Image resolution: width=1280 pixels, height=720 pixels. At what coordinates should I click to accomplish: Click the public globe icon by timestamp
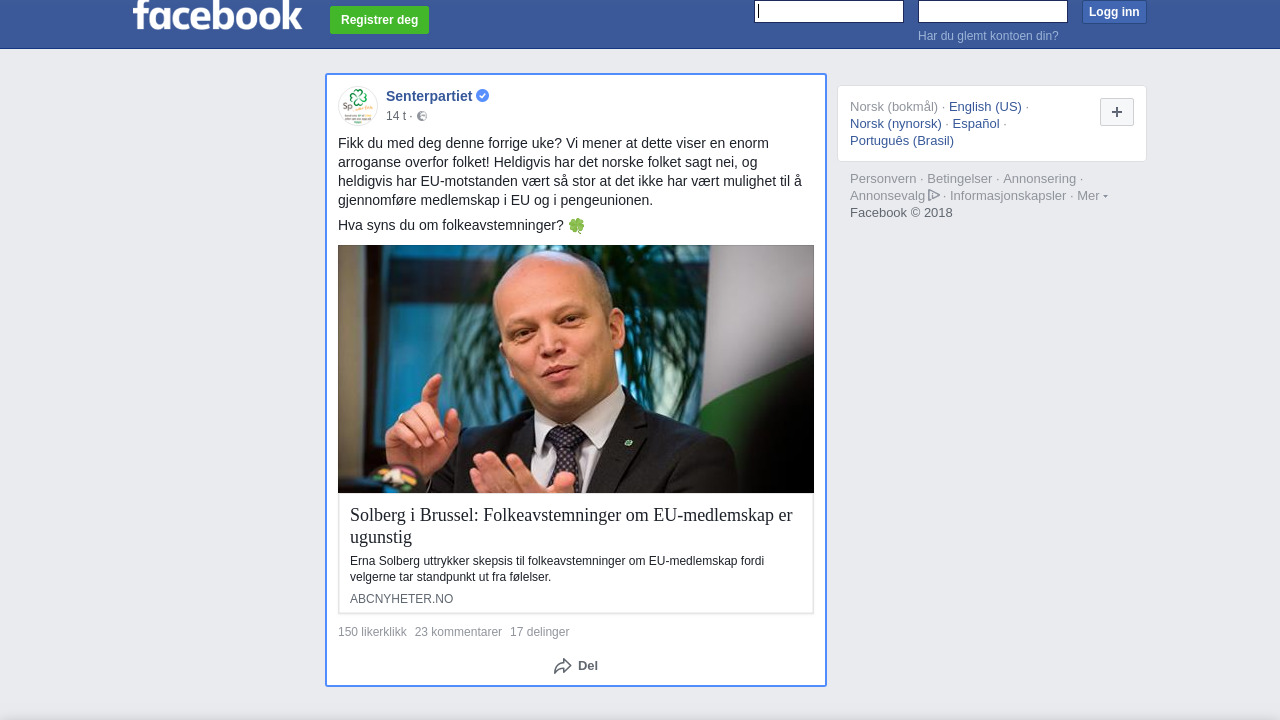tap(422, 116)
